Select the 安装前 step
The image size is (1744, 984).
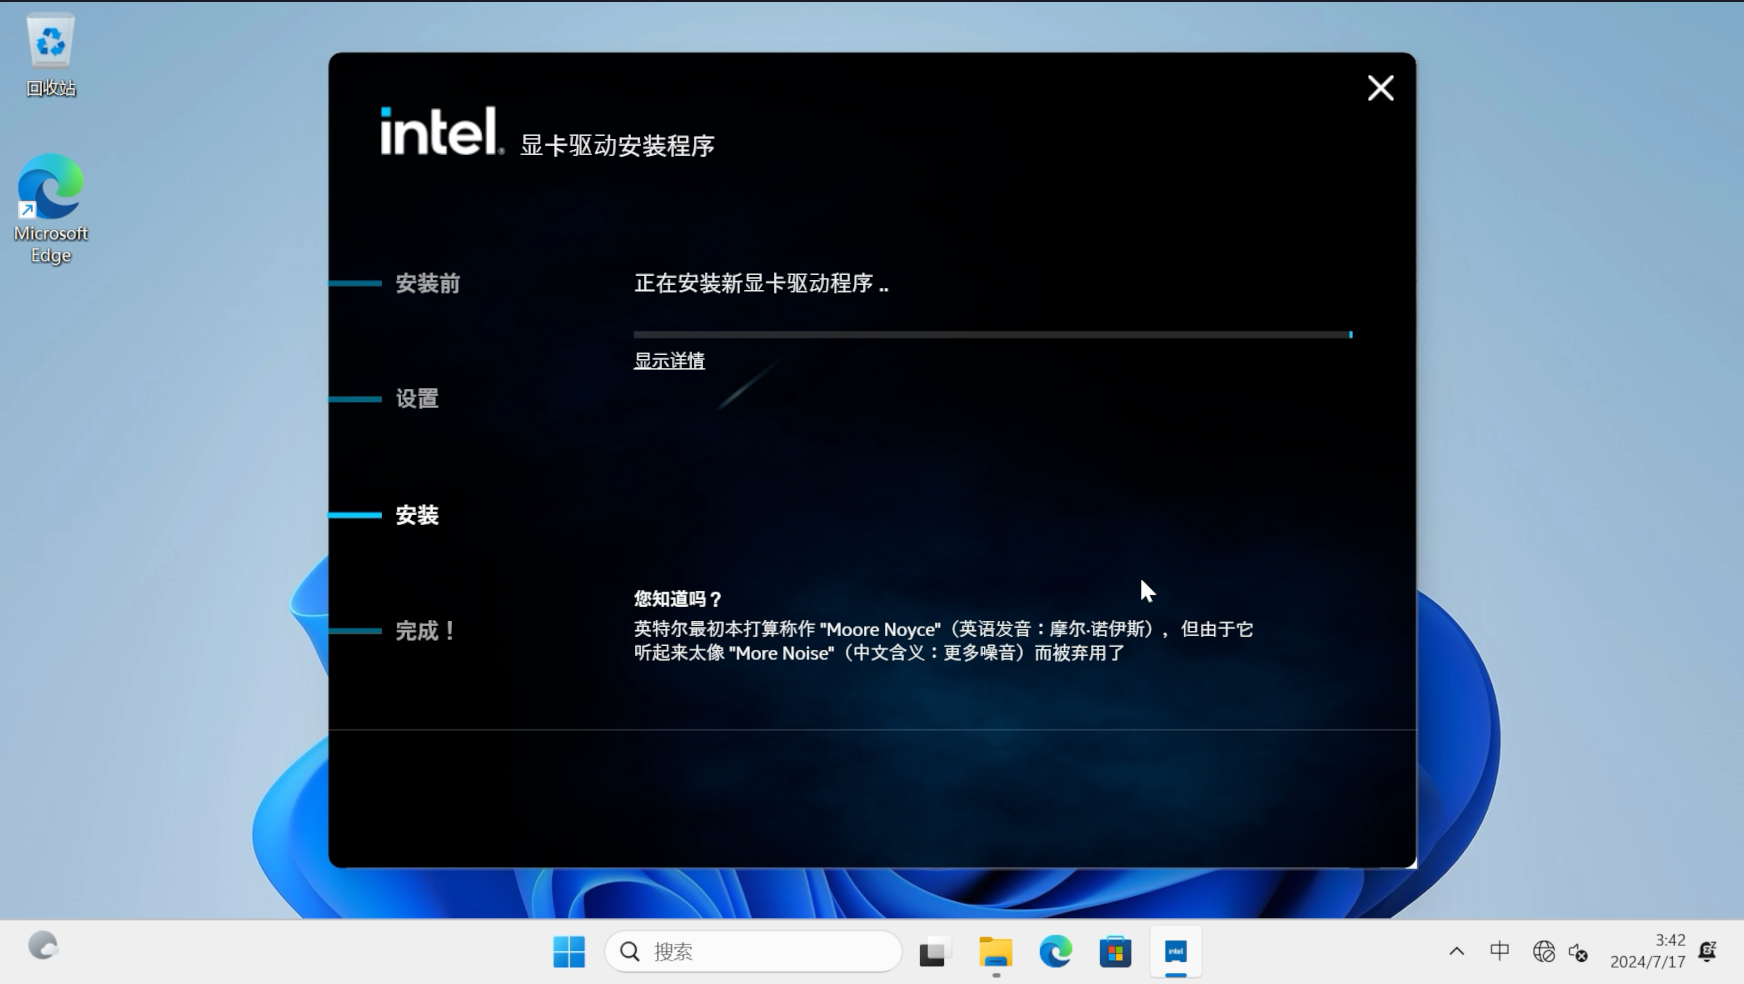(427, 284)
